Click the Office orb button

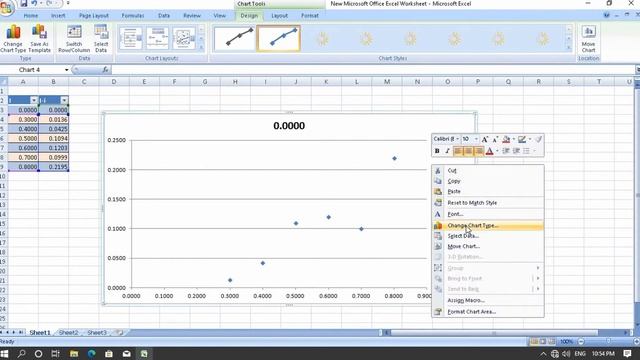tap(6, 7)
